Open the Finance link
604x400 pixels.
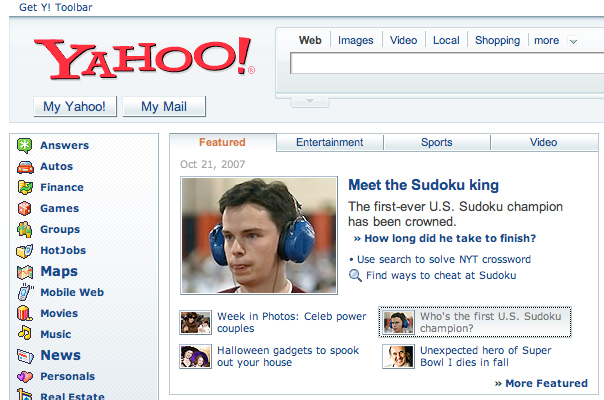point(62,187)
